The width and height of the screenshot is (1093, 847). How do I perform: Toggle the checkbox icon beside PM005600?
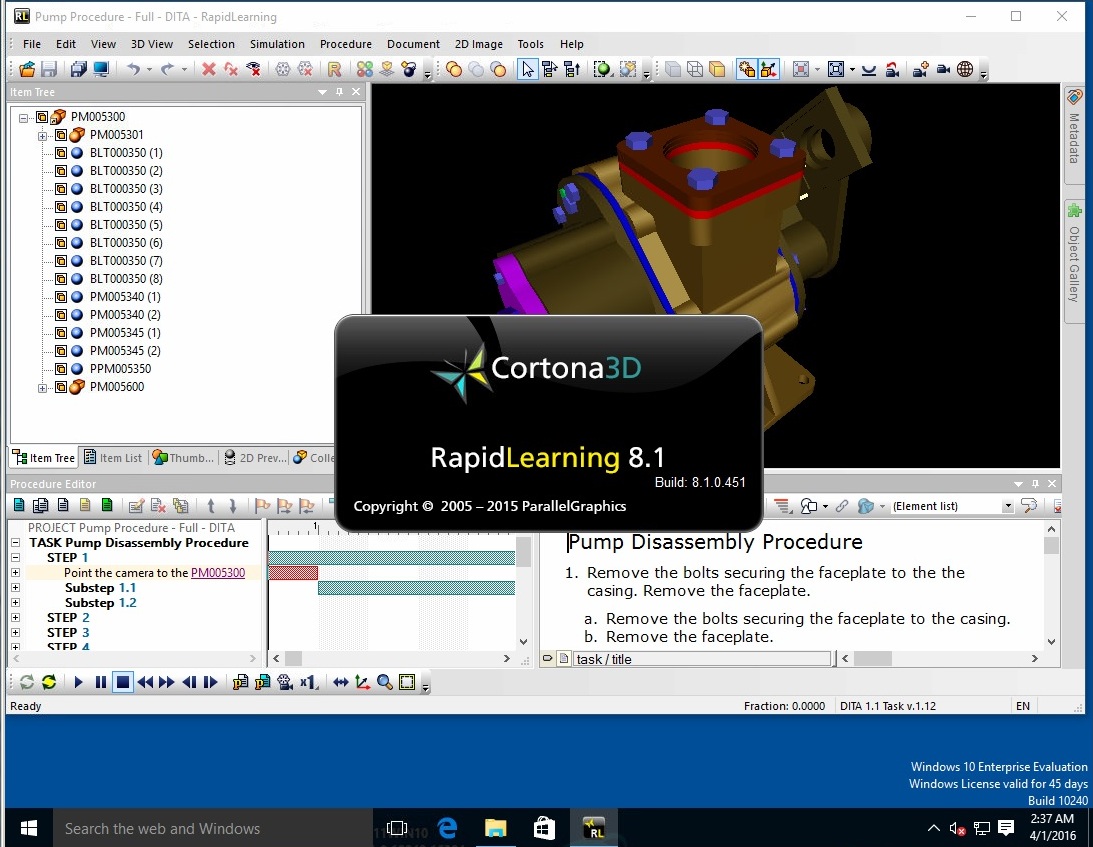click(61, 387)
